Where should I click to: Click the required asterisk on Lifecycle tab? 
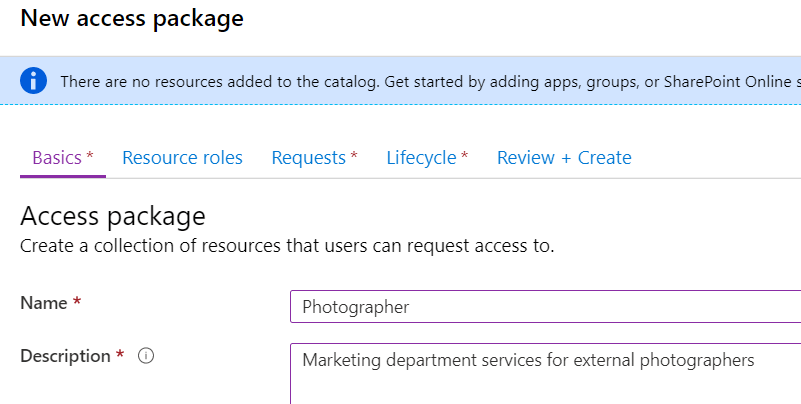pyautogui.click(x=465, y=157)
